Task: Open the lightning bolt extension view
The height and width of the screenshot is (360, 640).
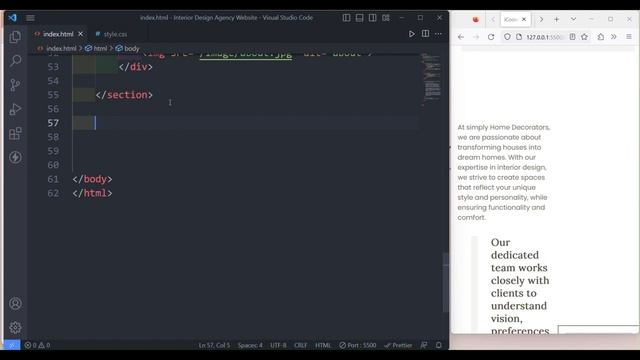Action: 15,157
